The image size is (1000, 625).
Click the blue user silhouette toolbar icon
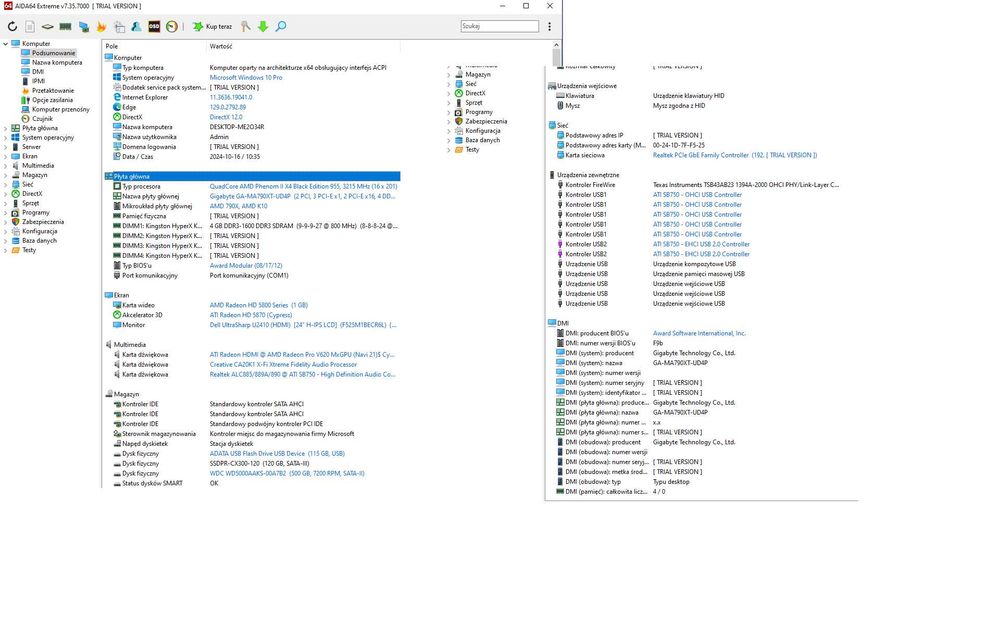pos(136,27)
